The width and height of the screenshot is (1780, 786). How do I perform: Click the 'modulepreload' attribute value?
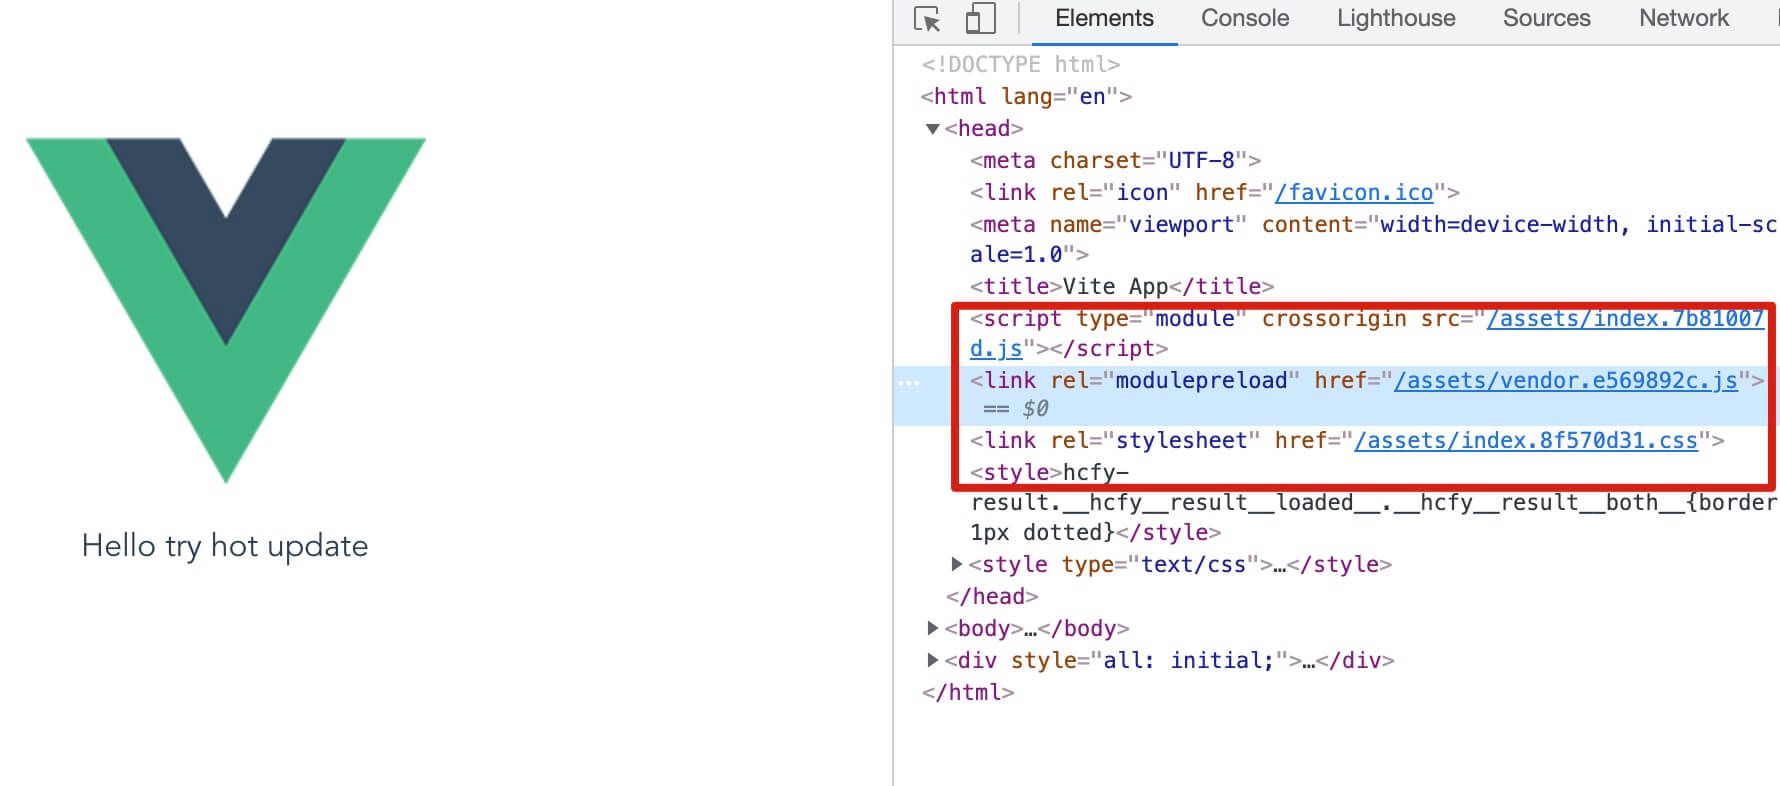pos(1201,381)
